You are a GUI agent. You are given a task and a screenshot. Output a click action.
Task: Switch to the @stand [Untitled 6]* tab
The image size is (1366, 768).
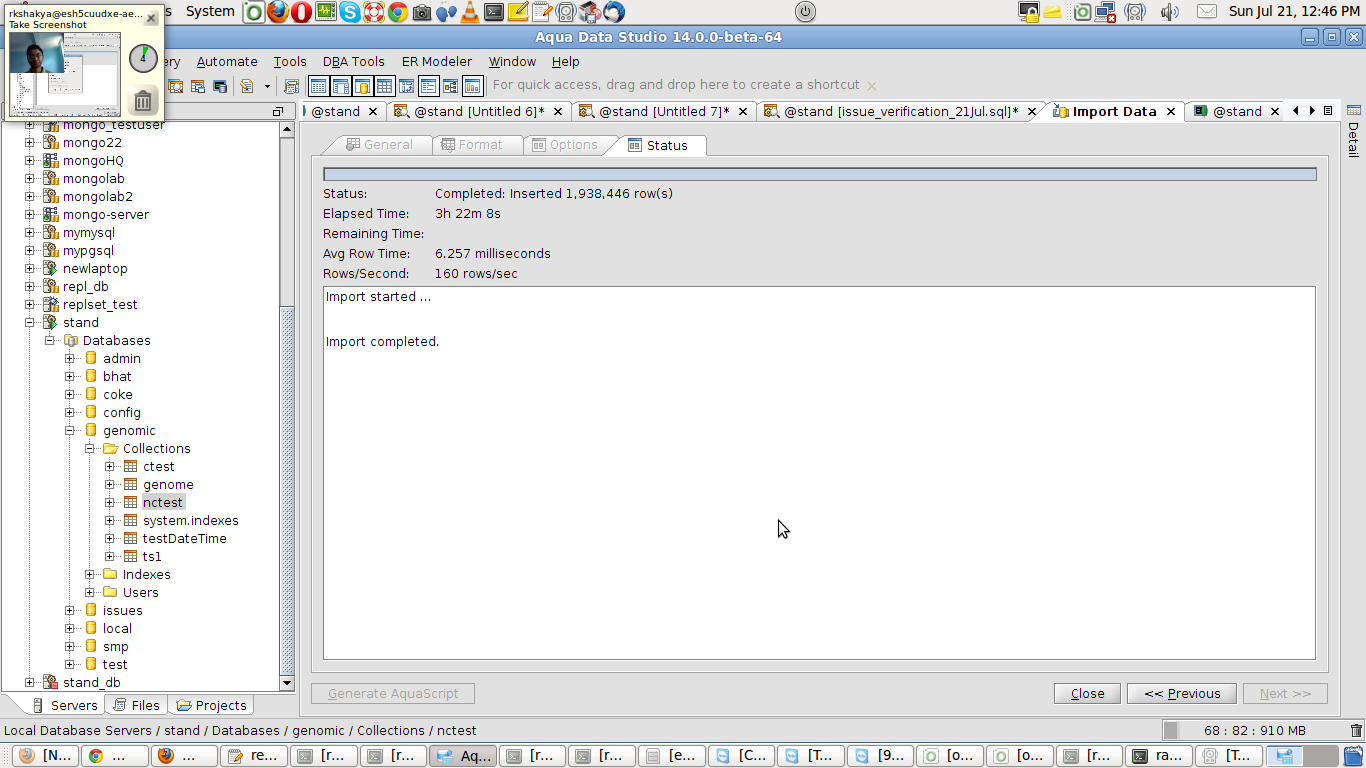point(479,111)
